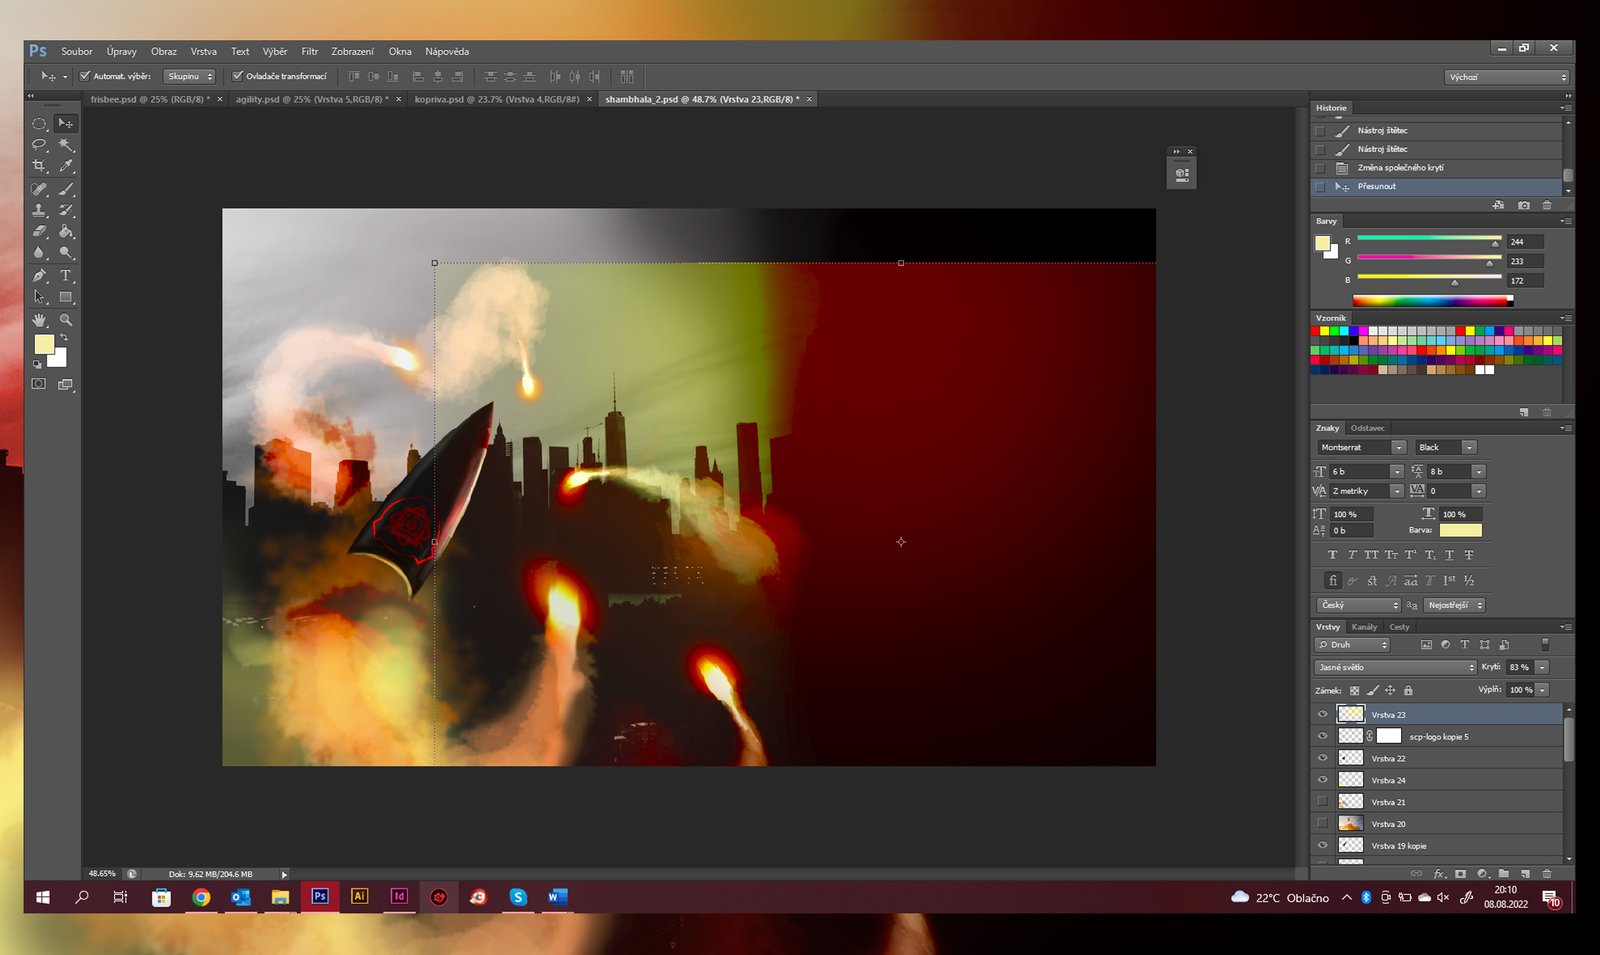This screenshot has height=955, width=1600.
Task: Select the Brush tool
Action: 65,189
